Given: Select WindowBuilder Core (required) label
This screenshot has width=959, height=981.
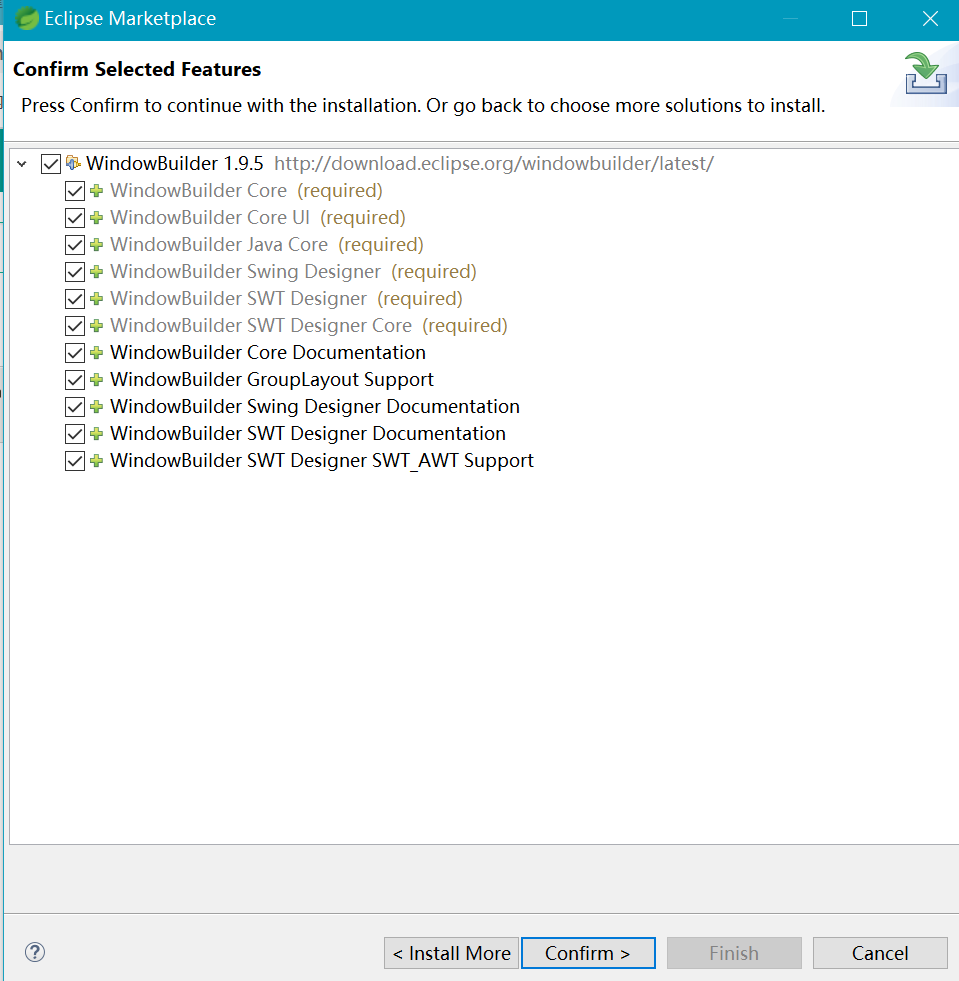Looking at the screenshot, I should [246, 190].
